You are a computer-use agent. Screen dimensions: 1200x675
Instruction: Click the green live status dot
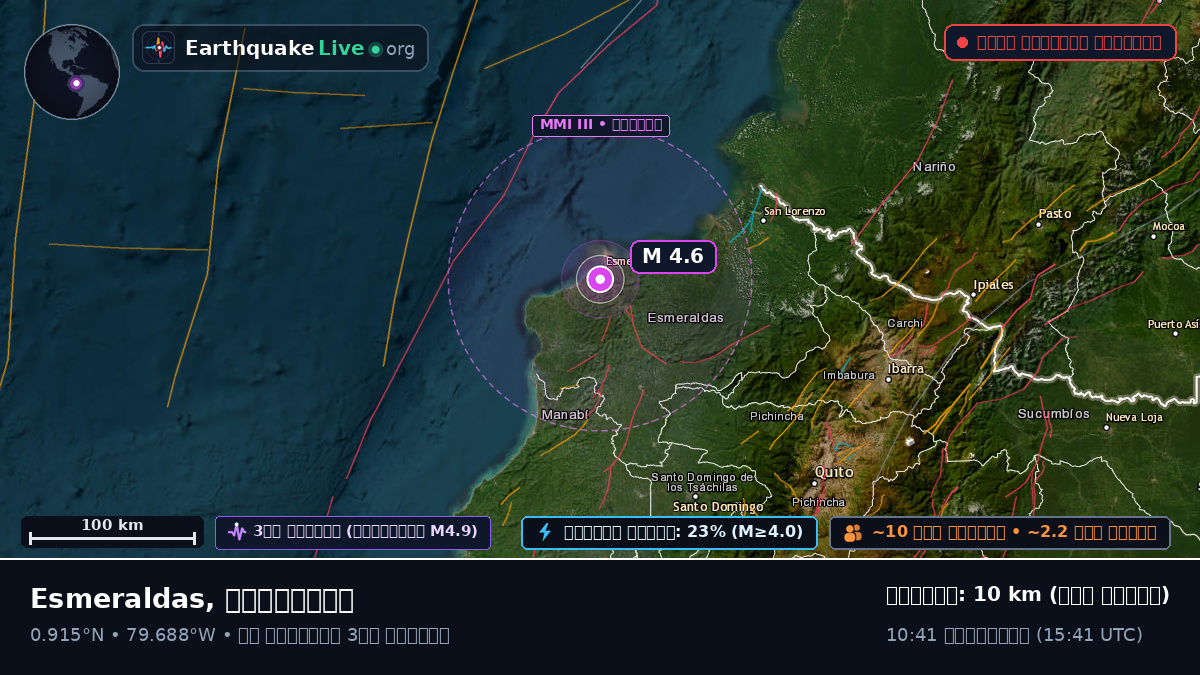tap(375, 49)
